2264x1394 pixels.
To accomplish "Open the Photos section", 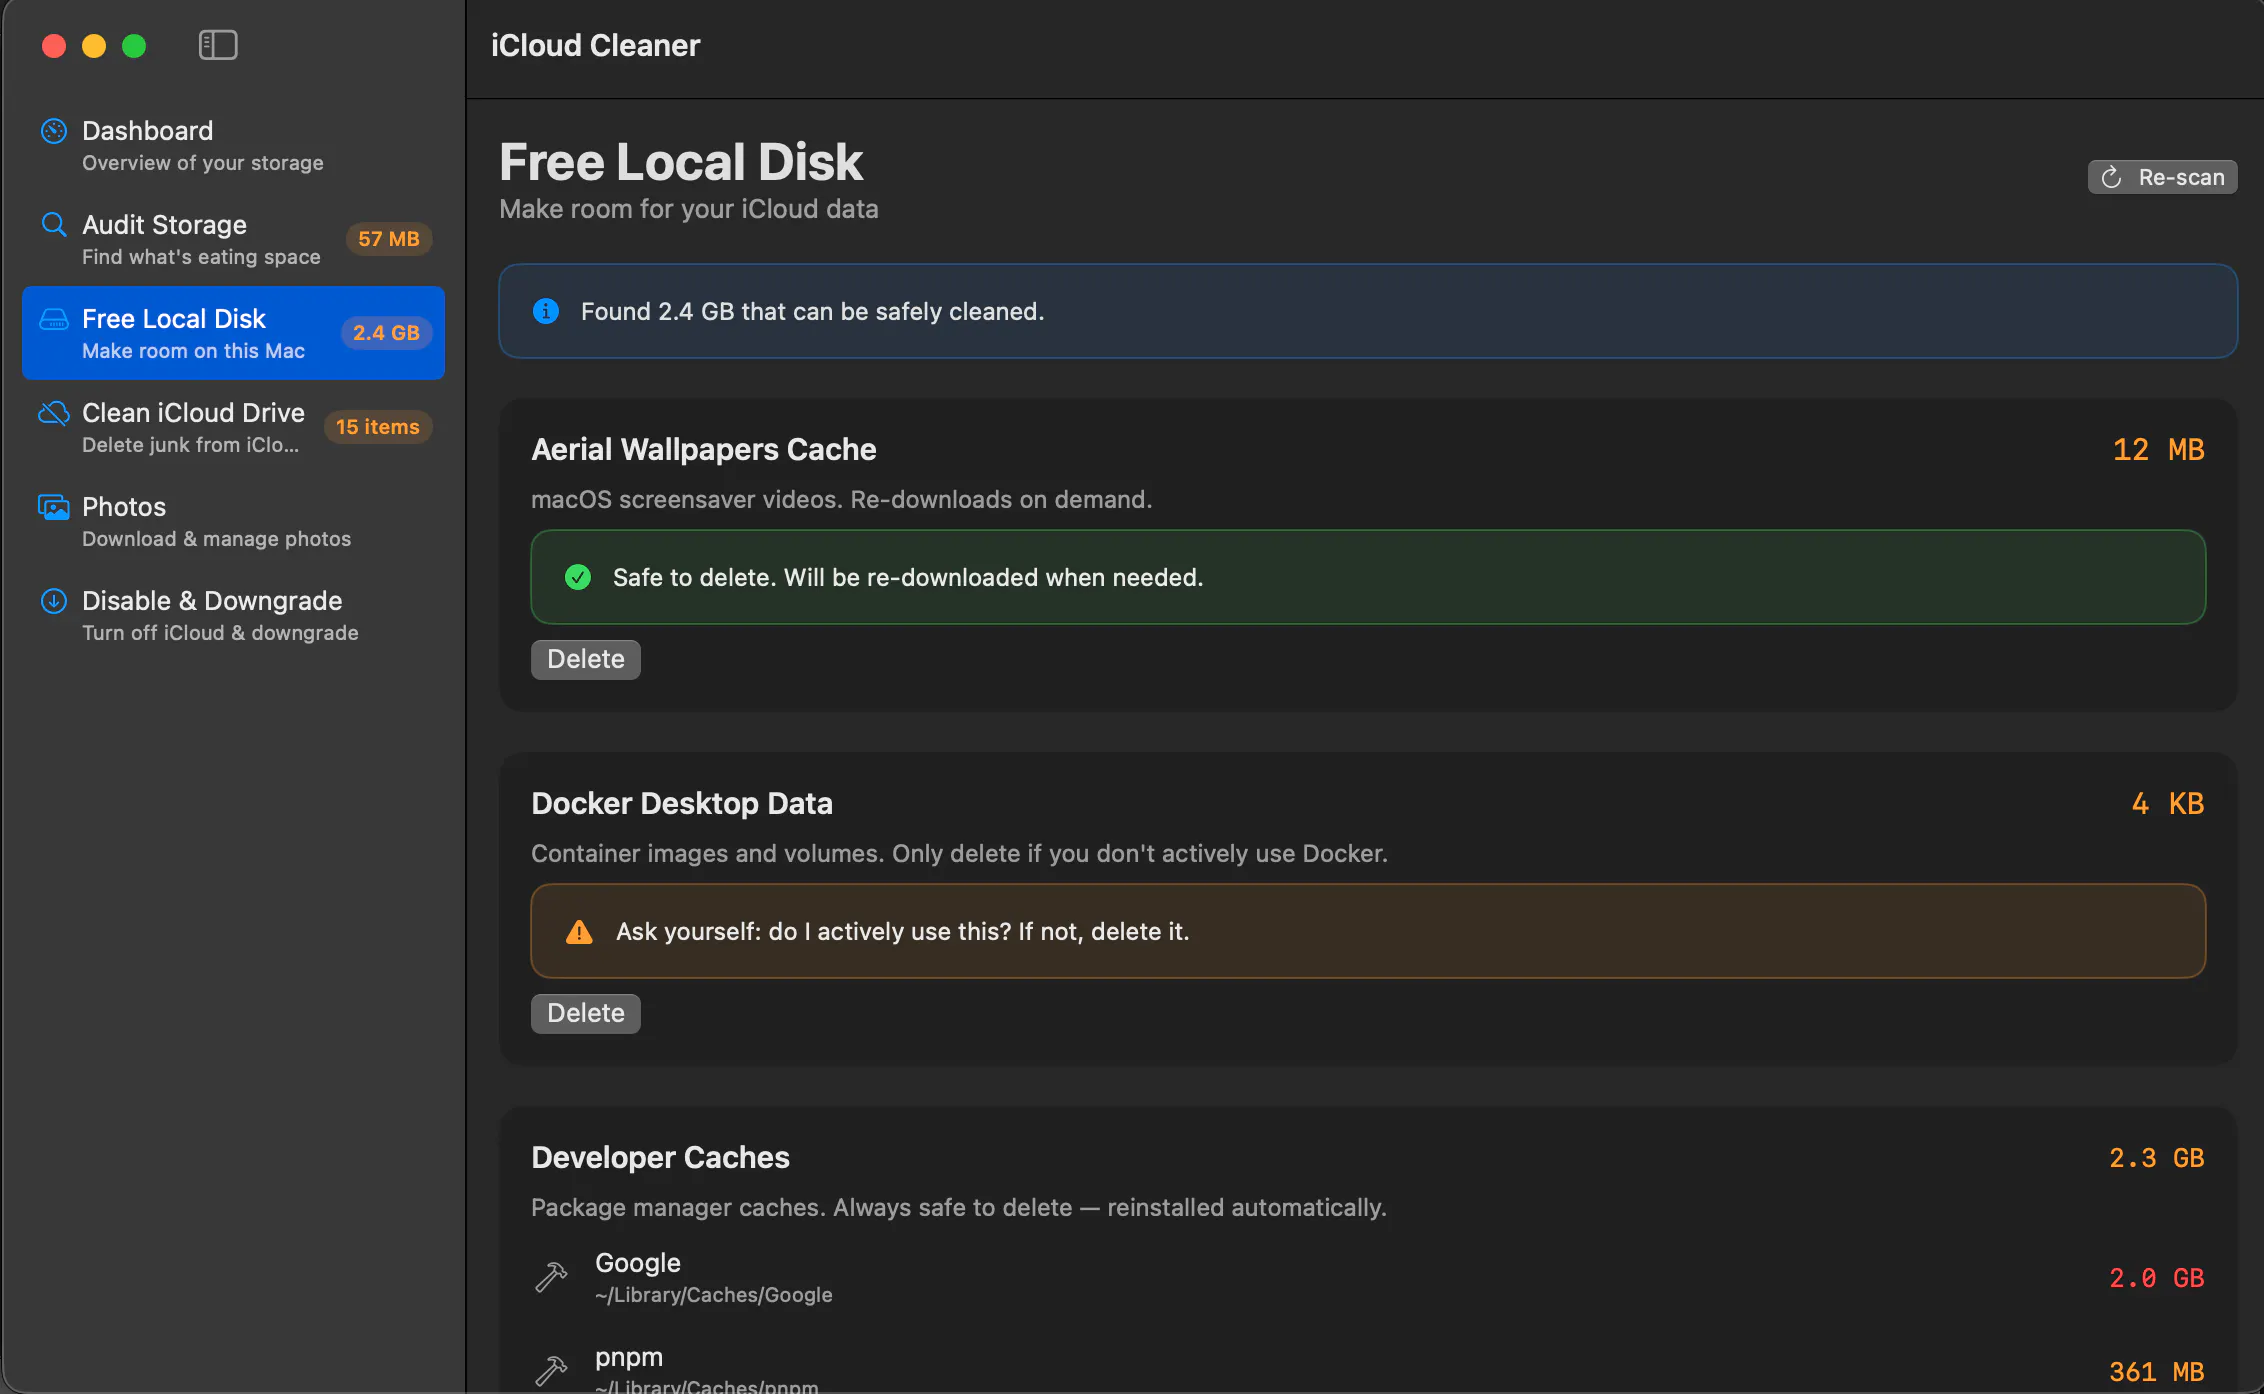I will (233, 521).
